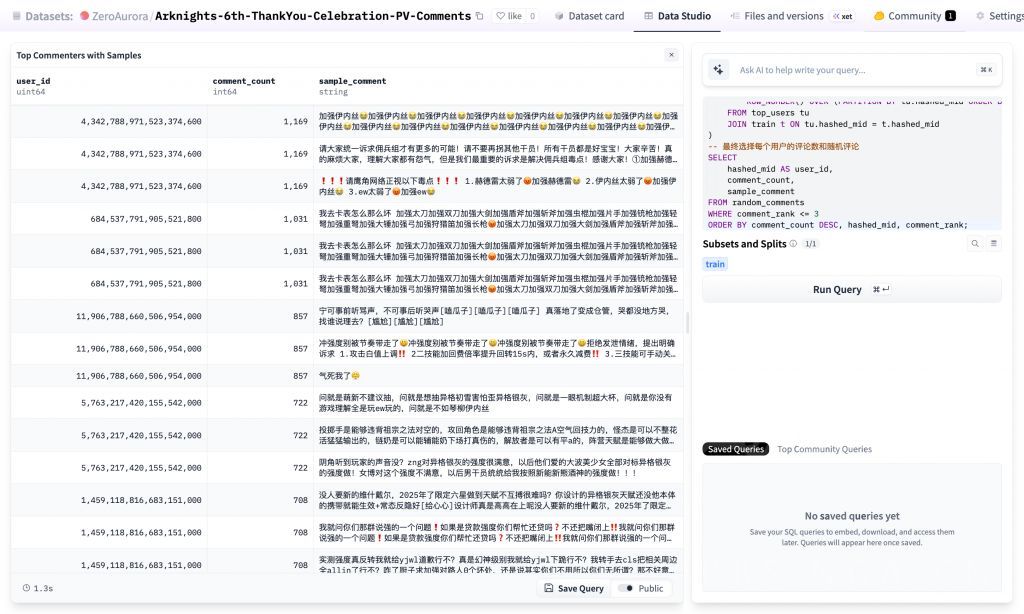Image resolution: width=1024 pixels, height=614 pixels.
Task: Click the Ask AI query input field
Action: pos(850,70)
